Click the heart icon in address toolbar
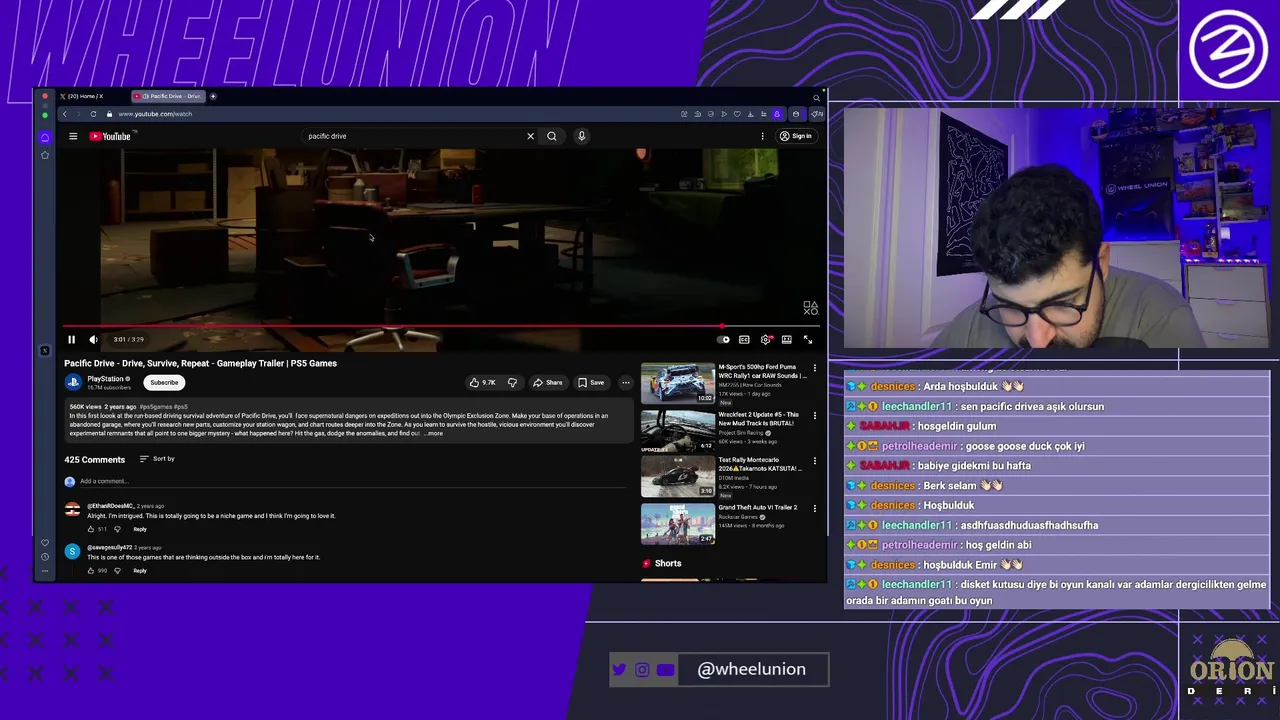Viewport: 1280px width, 720px height. click(x=737, y=114)
